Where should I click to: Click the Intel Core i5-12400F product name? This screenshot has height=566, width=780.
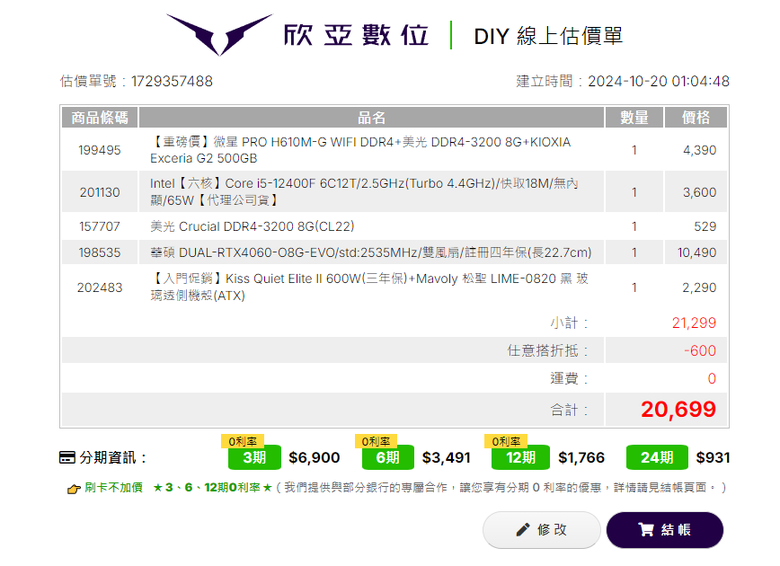364,192
